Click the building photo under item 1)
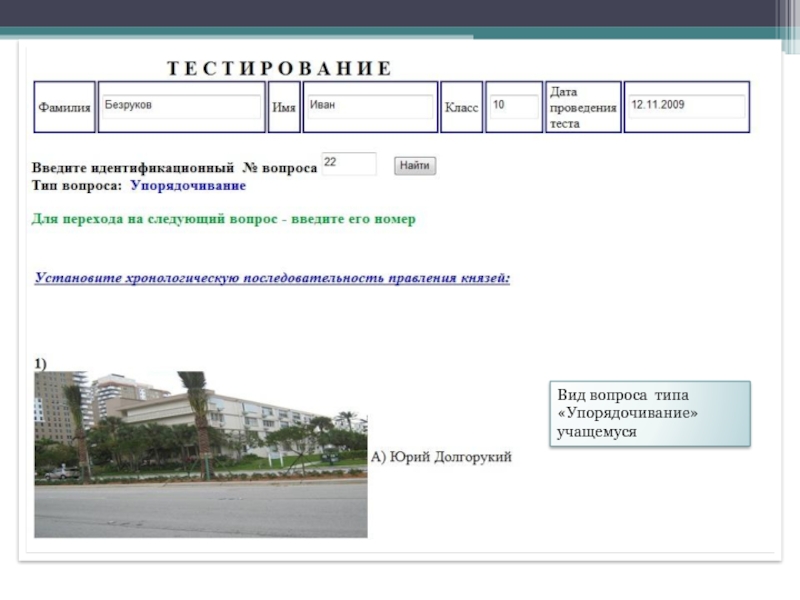 tap(201, 454)
